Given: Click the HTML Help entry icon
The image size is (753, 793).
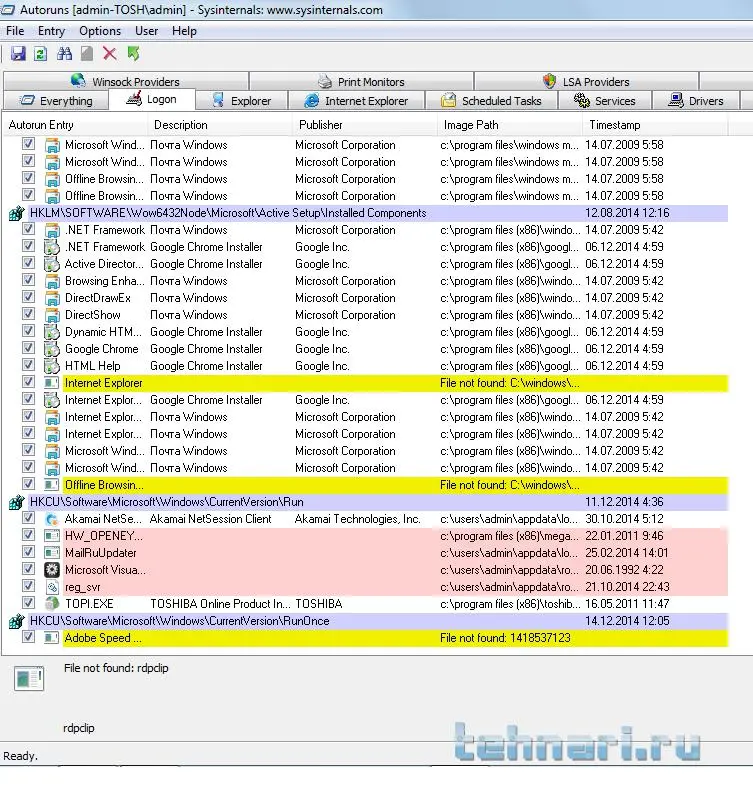Looking at the screenshot, I should (x=52, y=366).
